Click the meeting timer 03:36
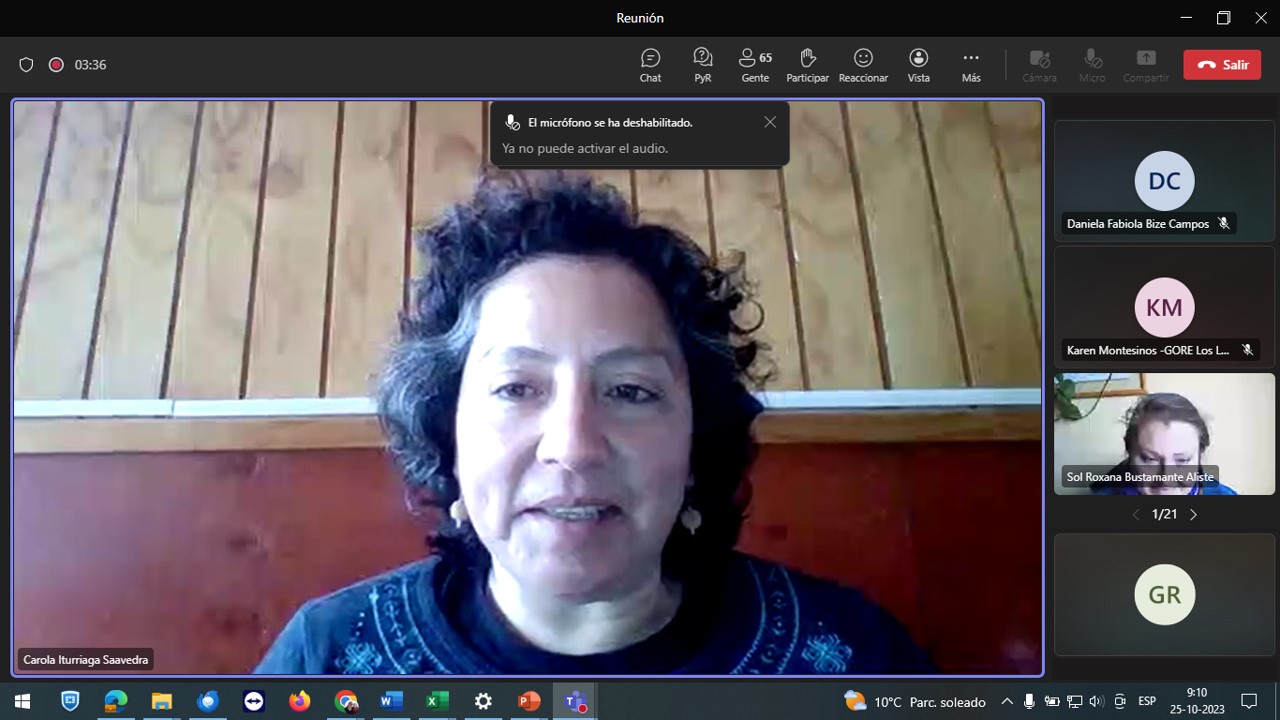The image size is (1280, 720). click(90, 65)
